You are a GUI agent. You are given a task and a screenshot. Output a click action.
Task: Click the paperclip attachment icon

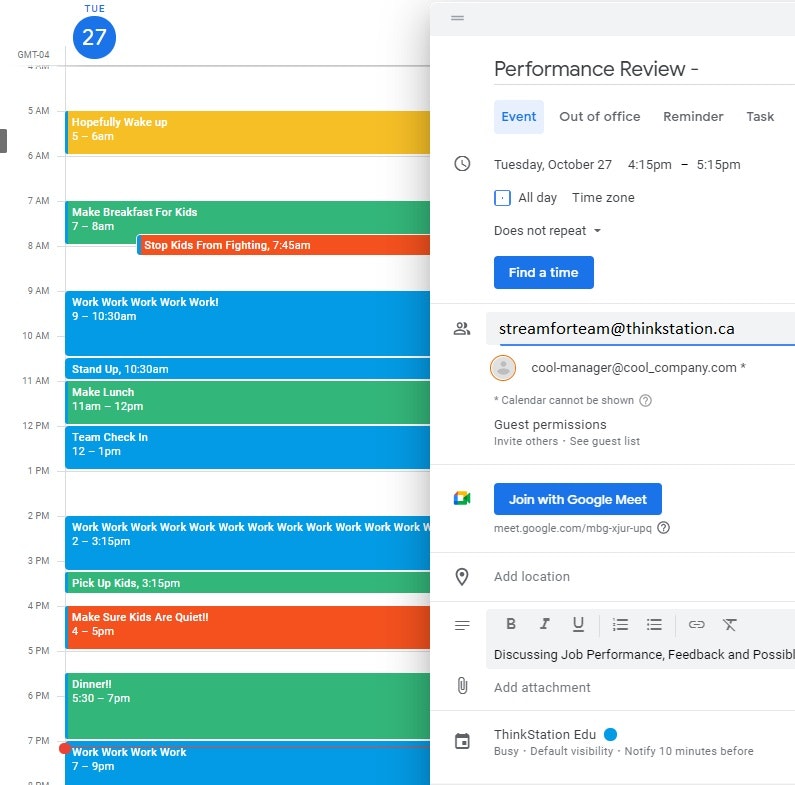(x=462, y=686)
